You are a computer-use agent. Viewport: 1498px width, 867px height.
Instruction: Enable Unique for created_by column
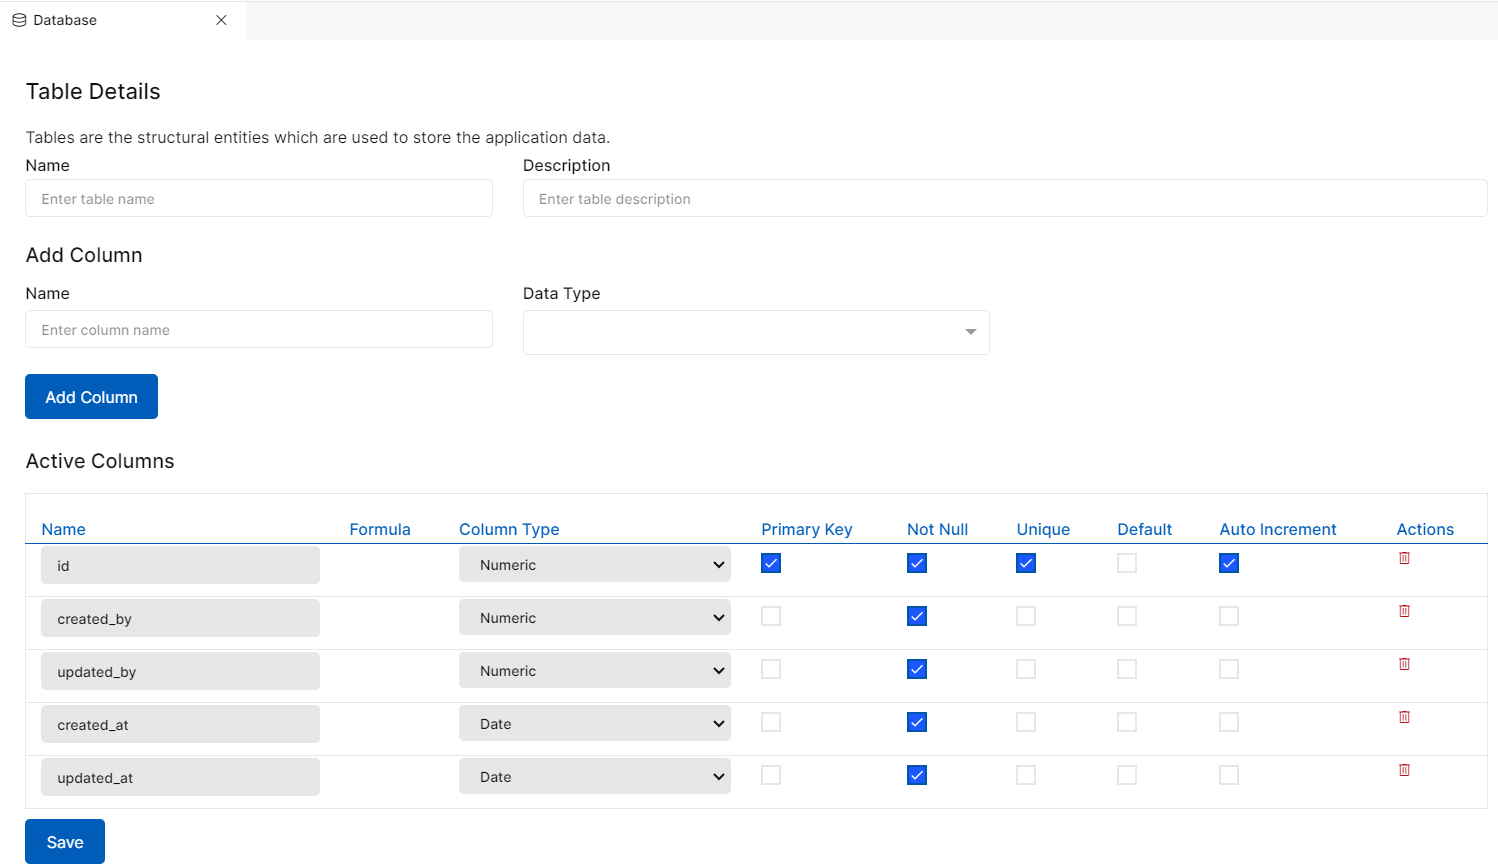1026,616
